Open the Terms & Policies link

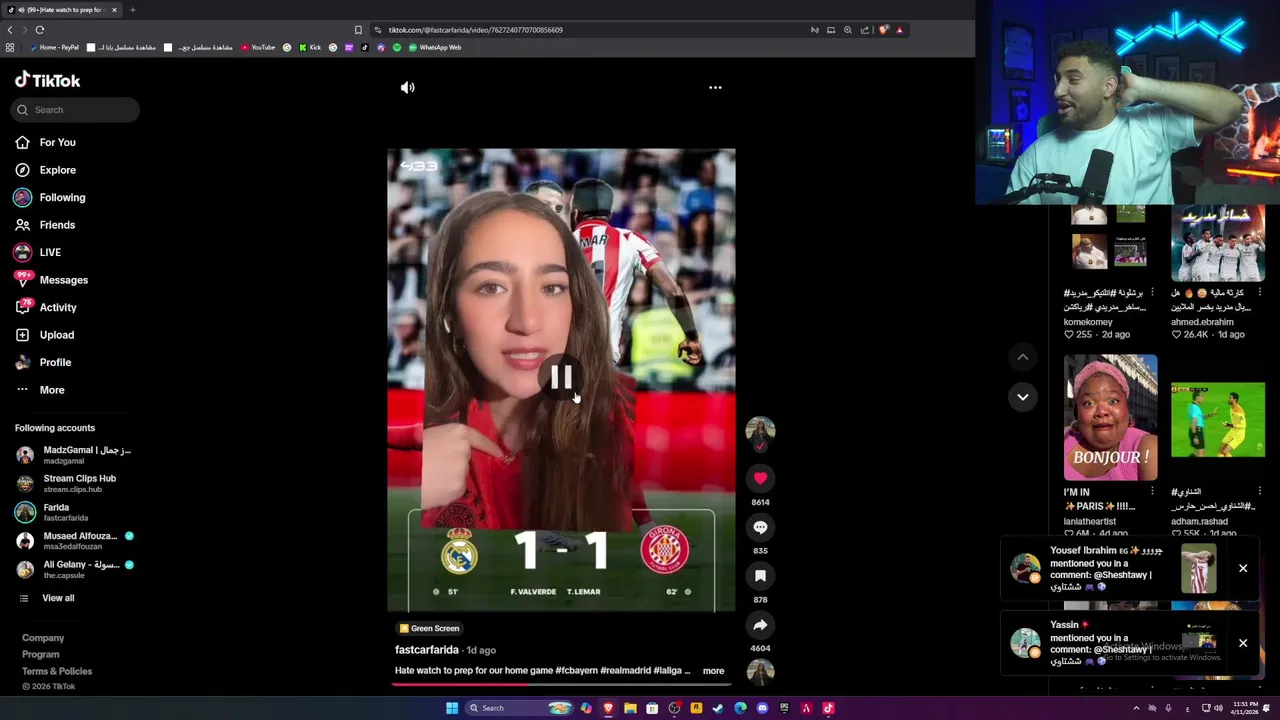(57, 671)
